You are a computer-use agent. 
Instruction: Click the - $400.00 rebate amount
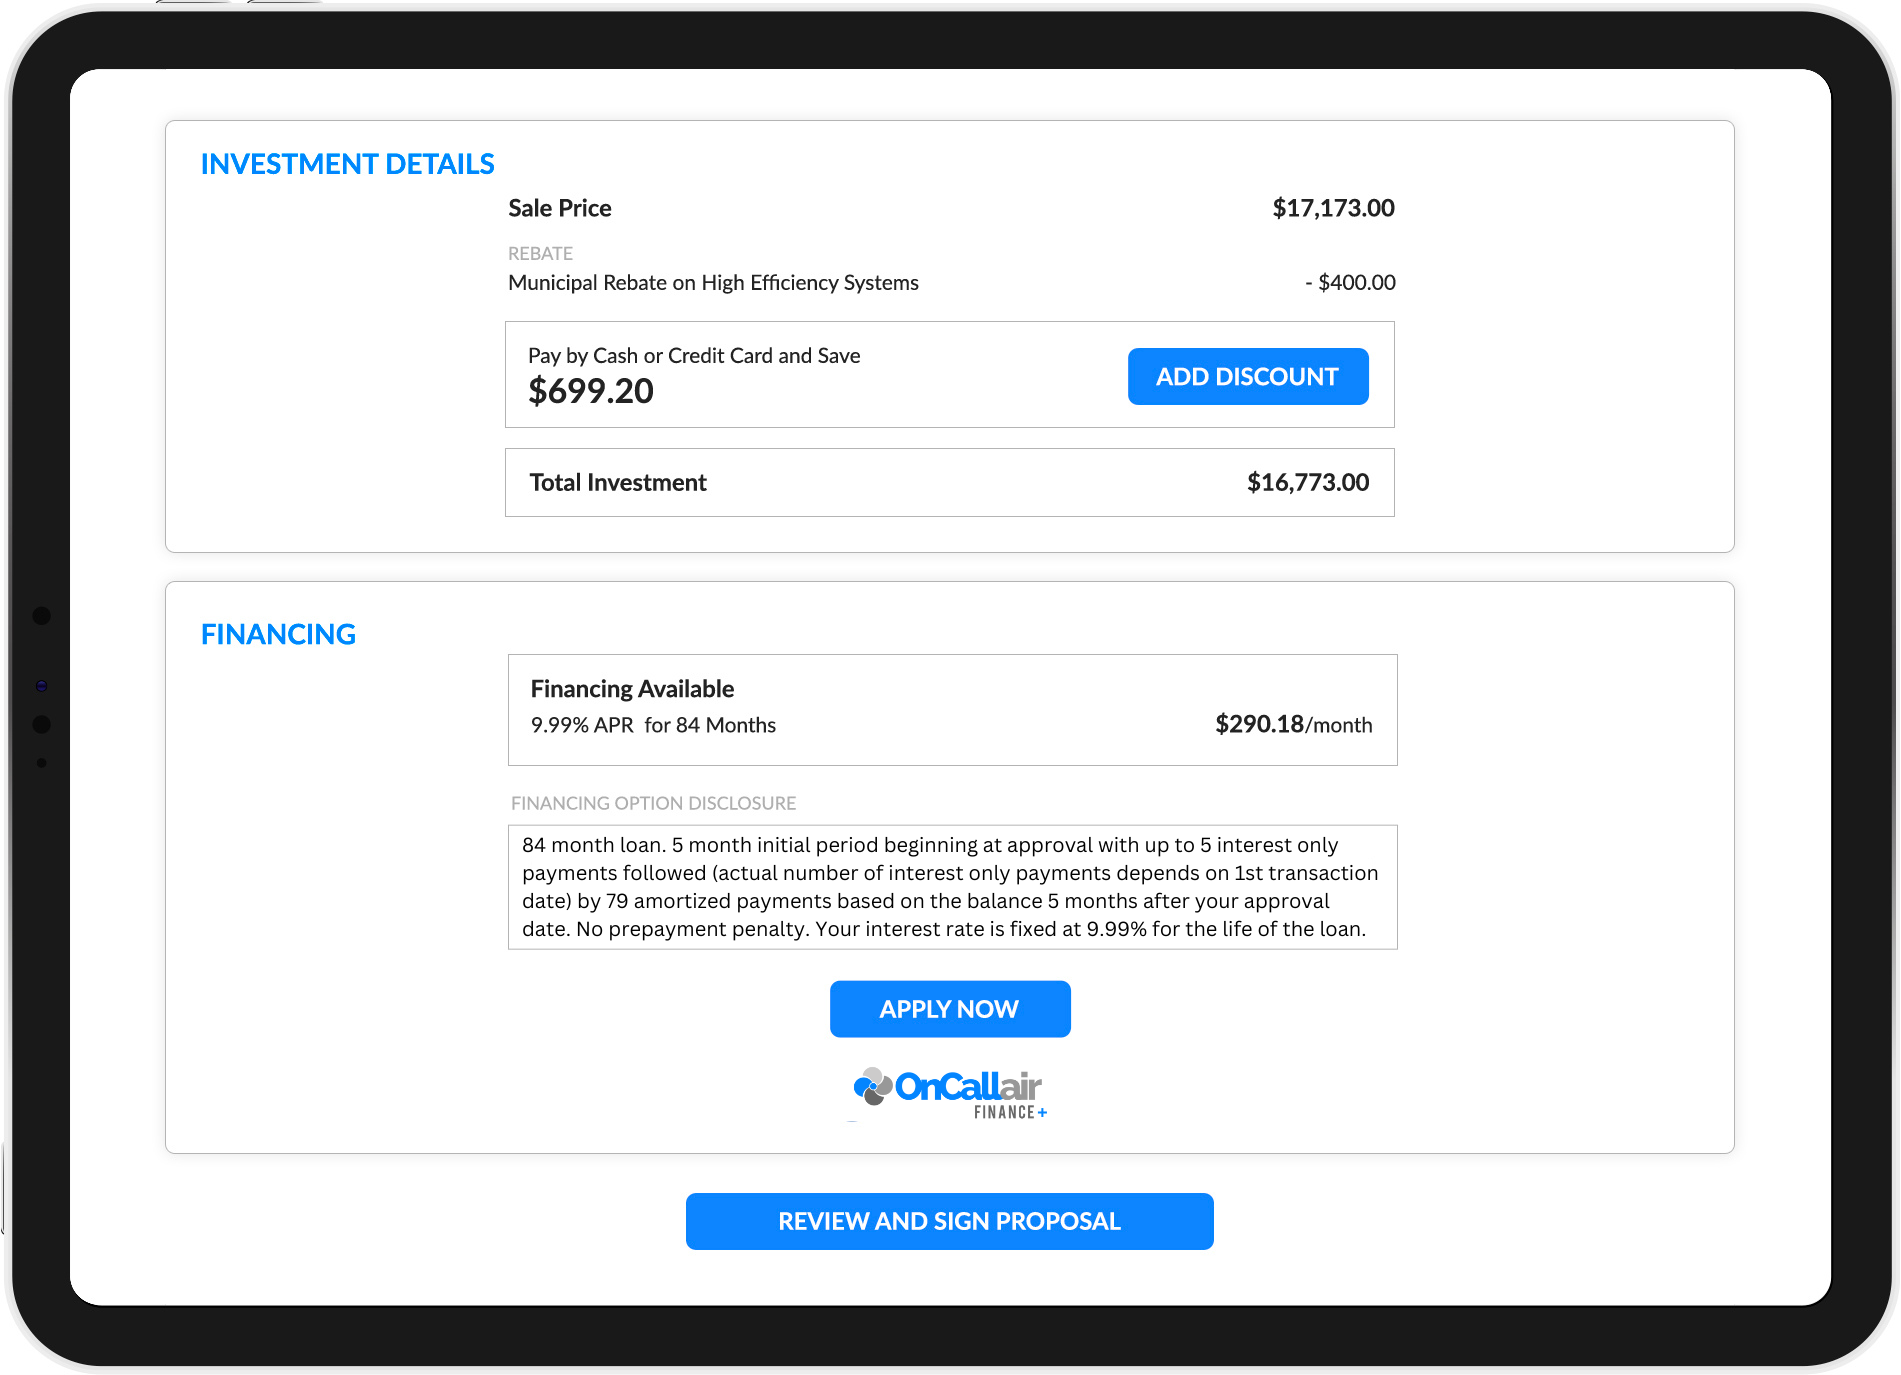(1350, 283)
